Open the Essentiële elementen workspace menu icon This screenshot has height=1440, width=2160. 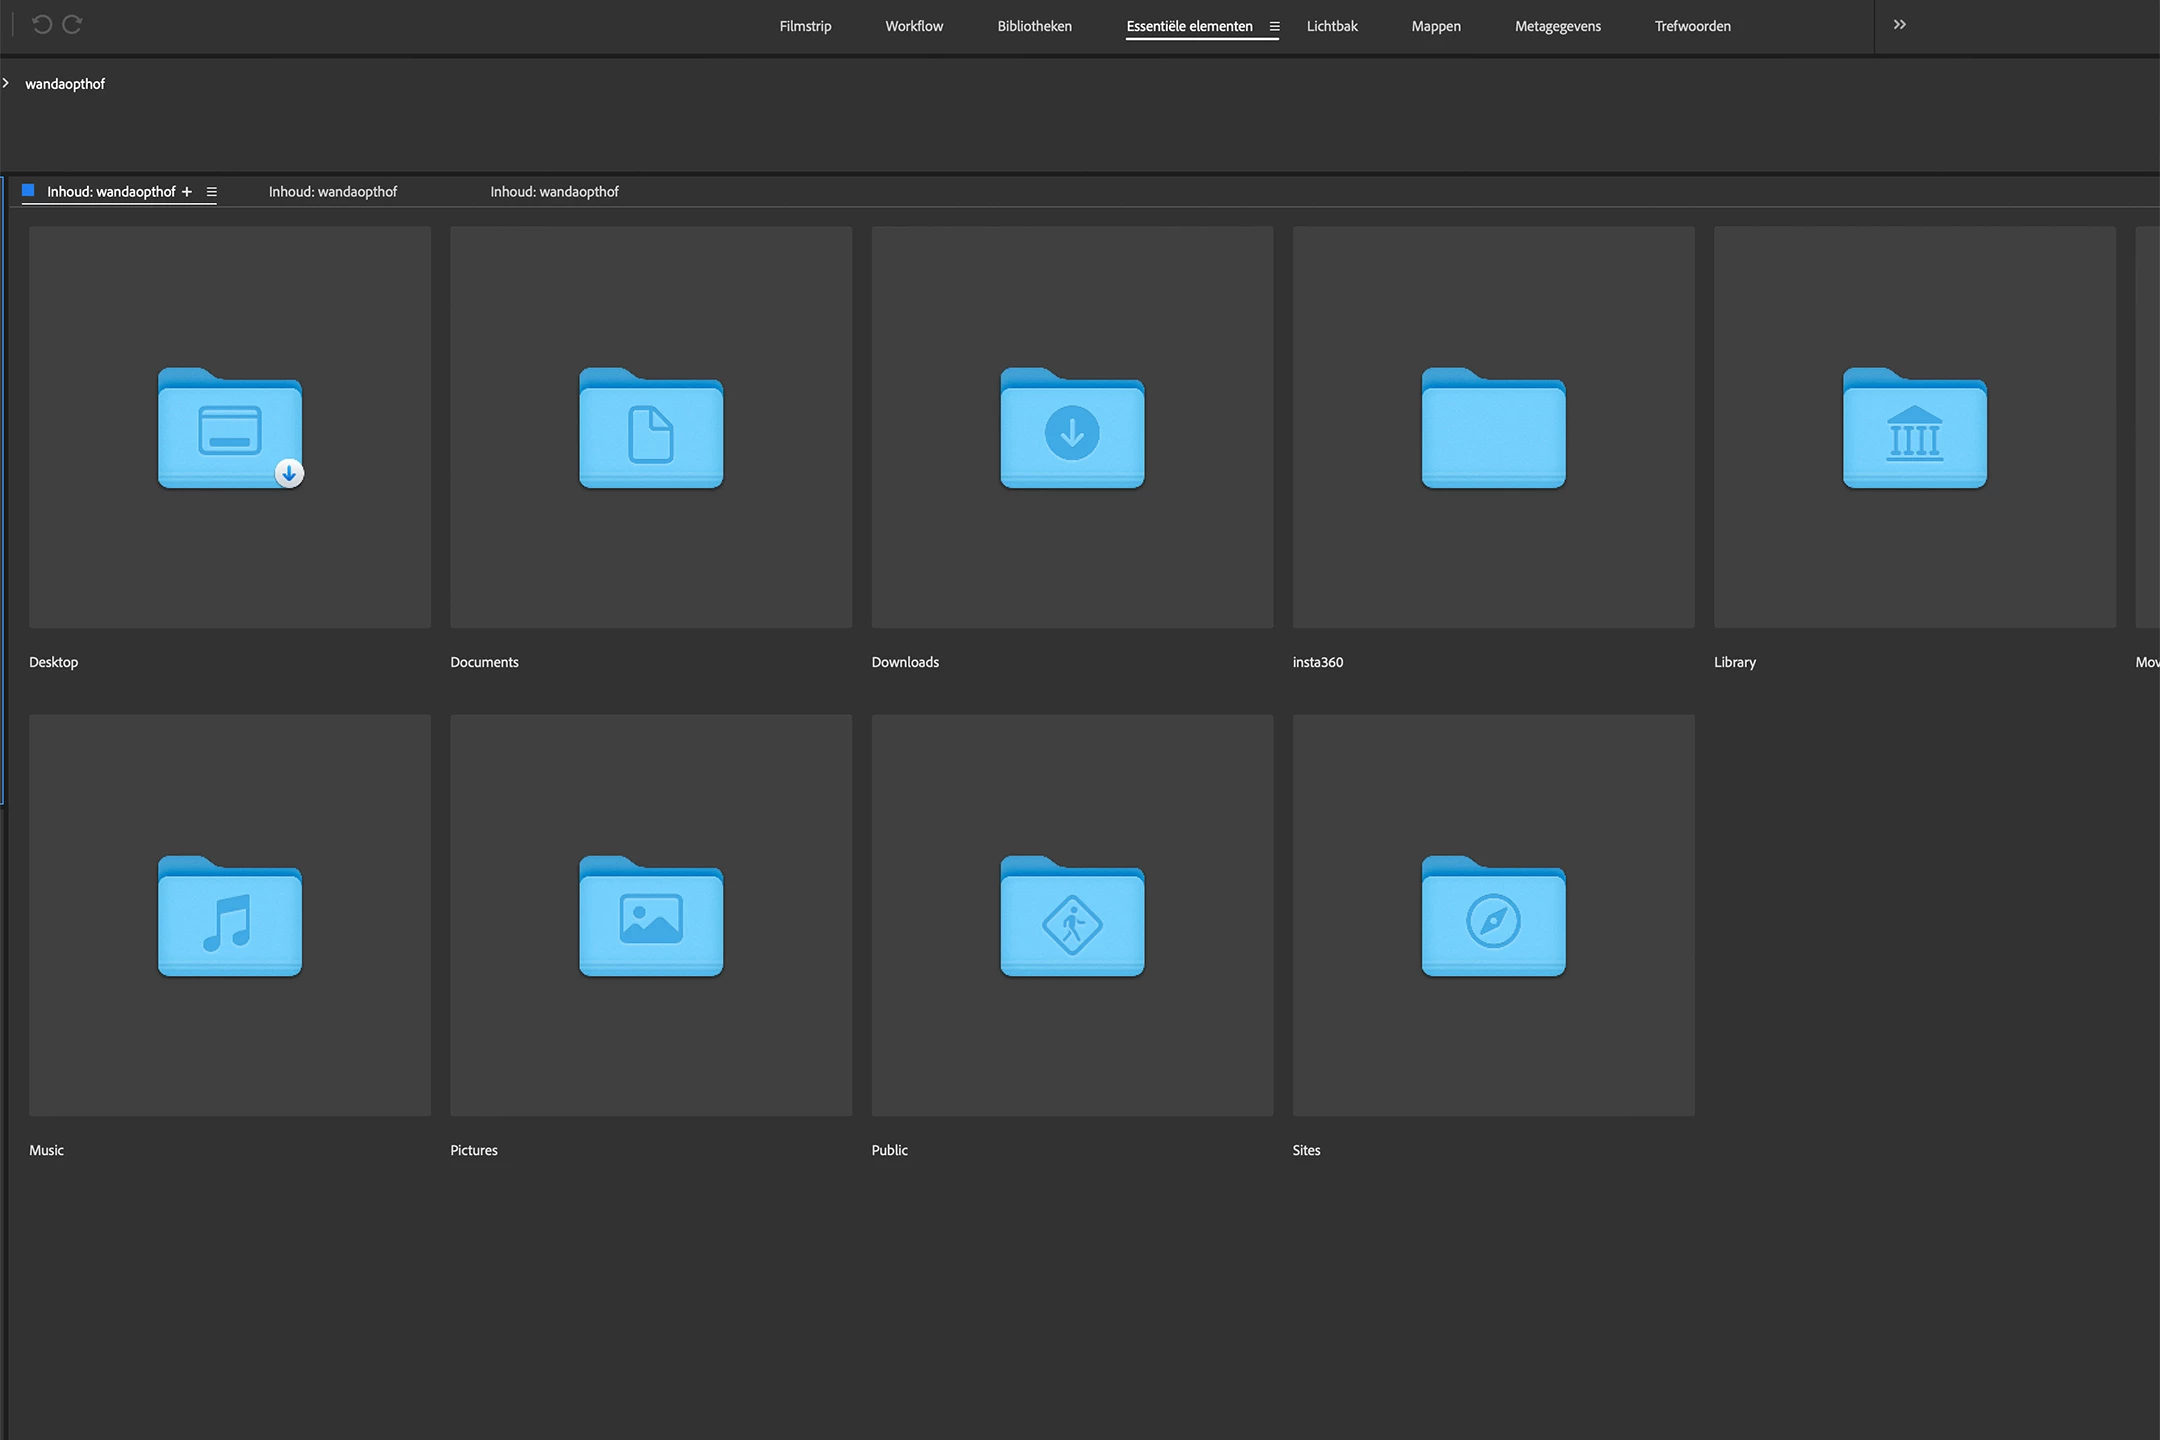(x=1274, y=27)
